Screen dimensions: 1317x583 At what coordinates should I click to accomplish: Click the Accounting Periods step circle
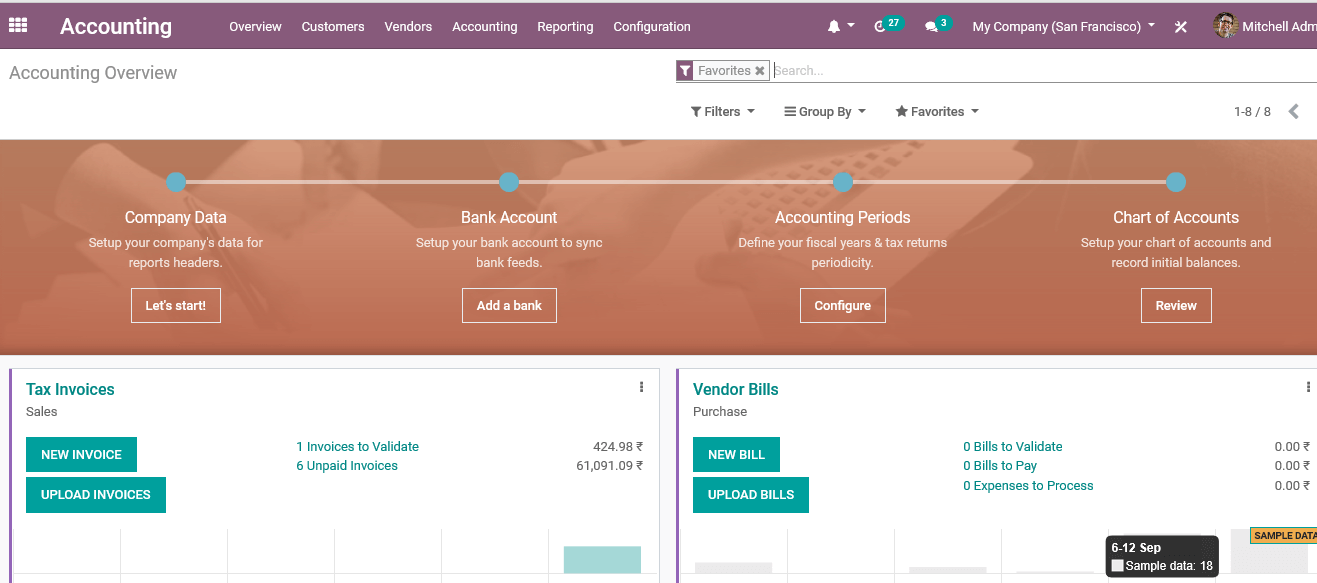[x=843, y=182]
